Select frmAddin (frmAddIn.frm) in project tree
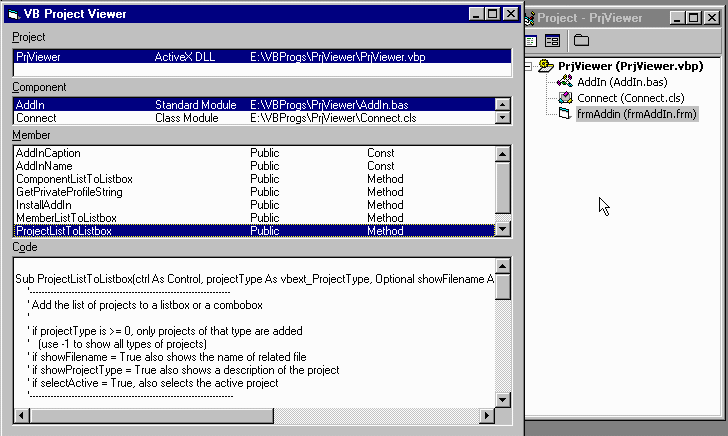 pos(637,114)
